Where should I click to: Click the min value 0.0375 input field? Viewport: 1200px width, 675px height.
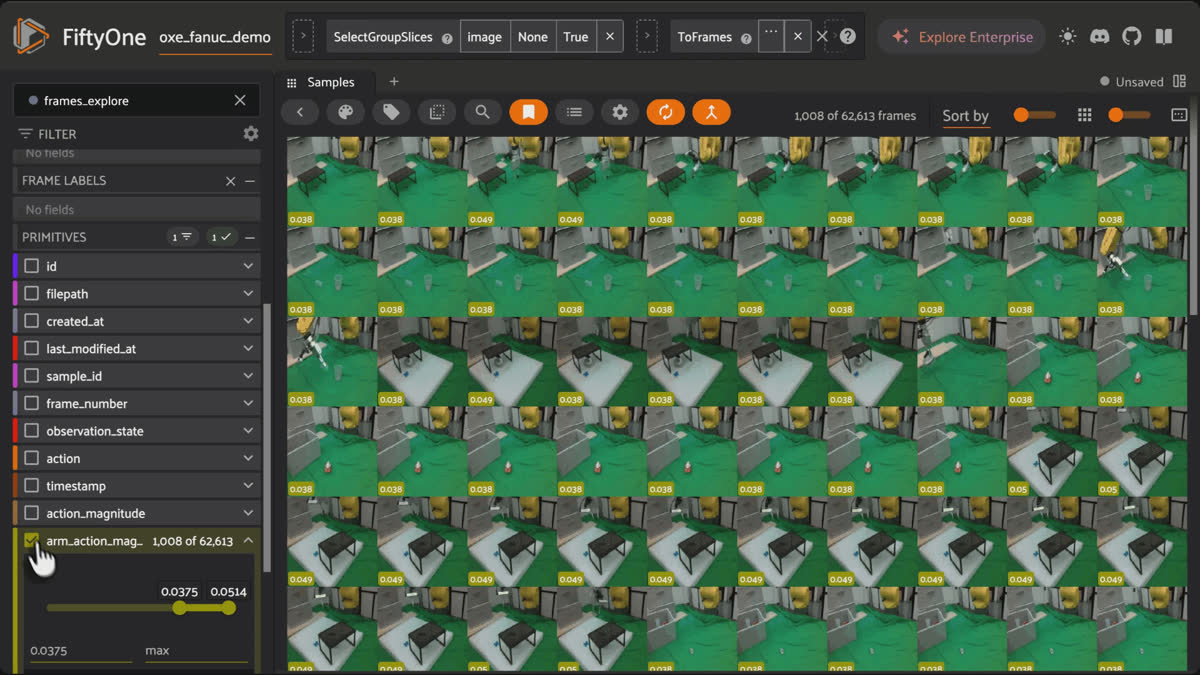click(80, 651)
